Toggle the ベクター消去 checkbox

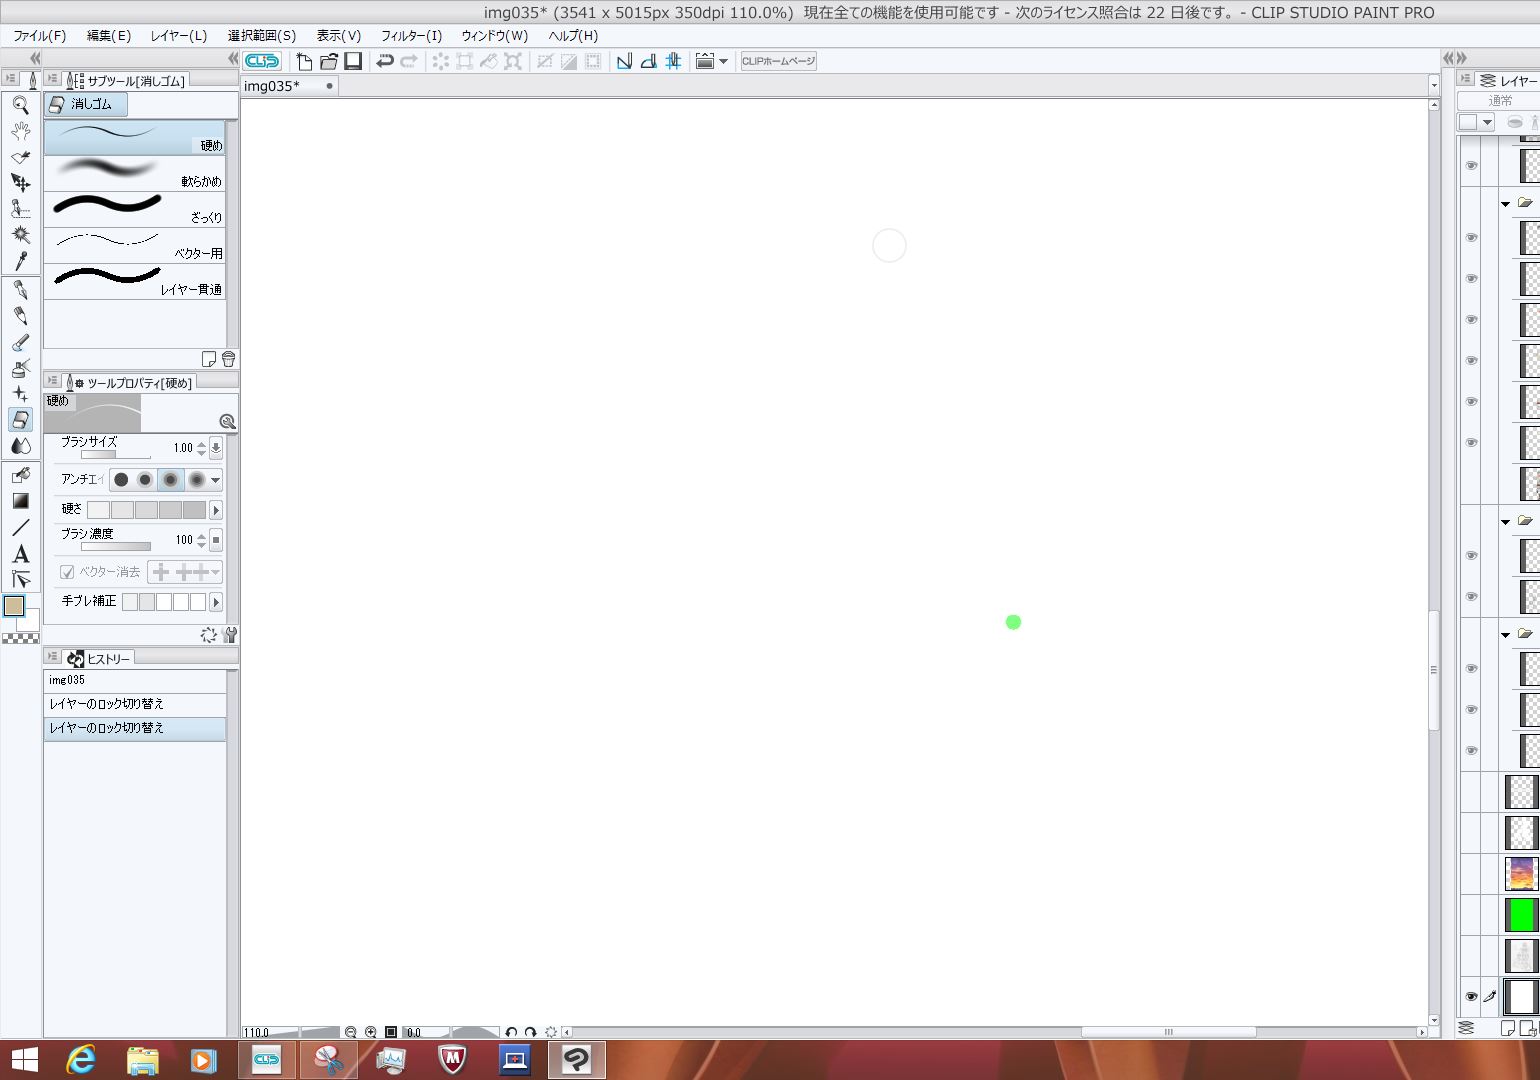point(67,572)
